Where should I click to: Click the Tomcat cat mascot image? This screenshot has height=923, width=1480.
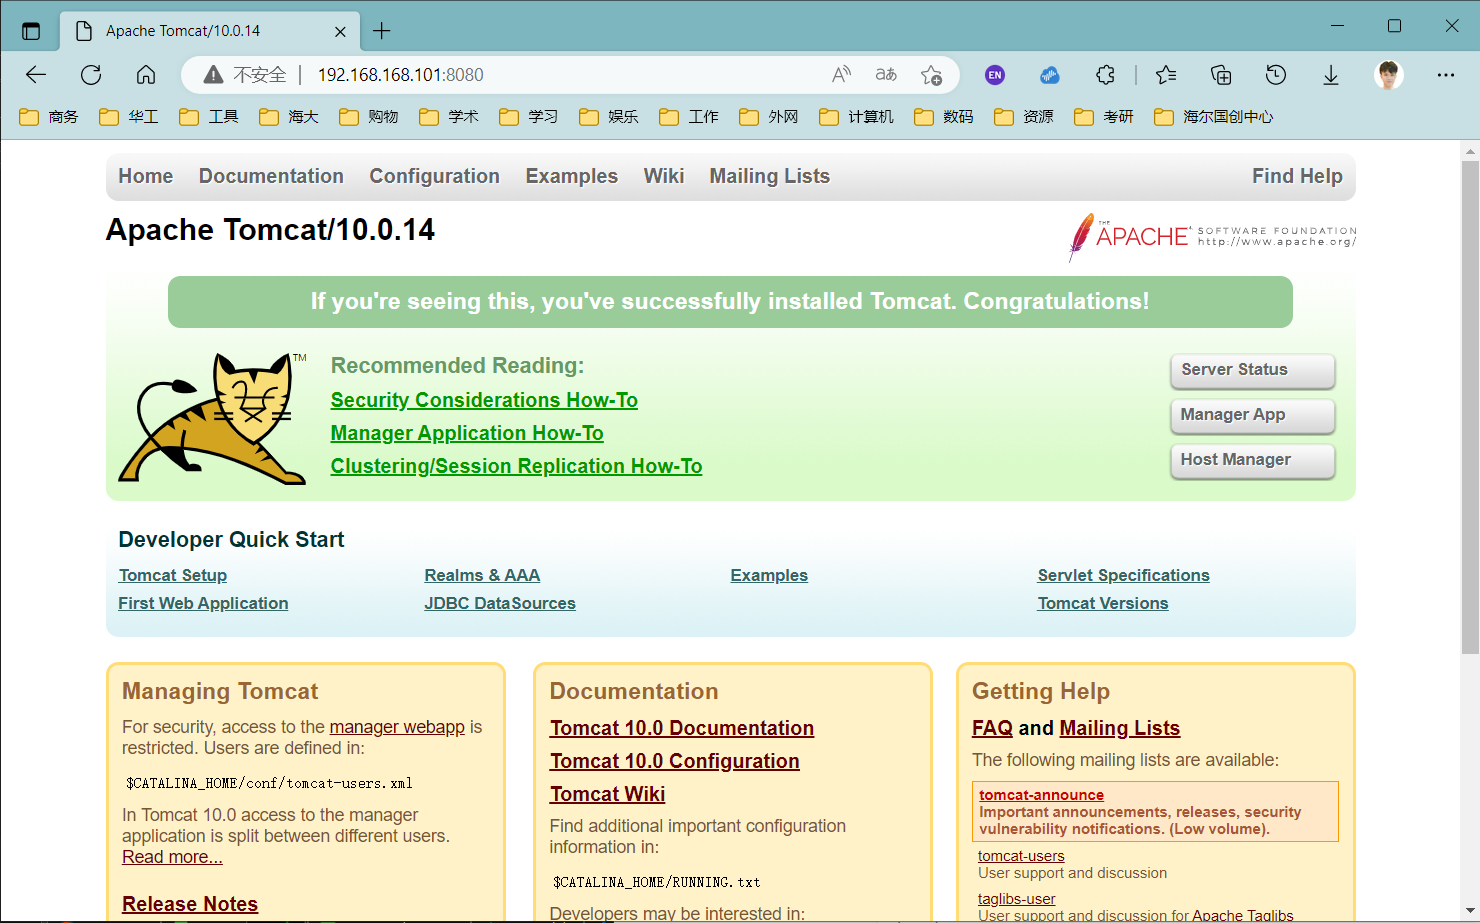(x=212, y=418)
